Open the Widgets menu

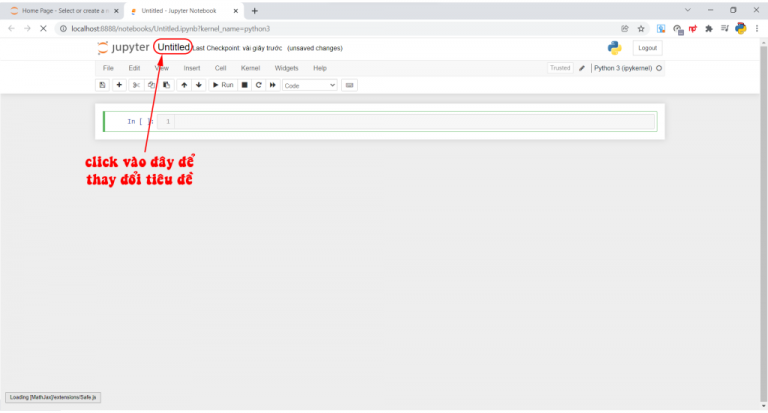(x=286, y=68)
